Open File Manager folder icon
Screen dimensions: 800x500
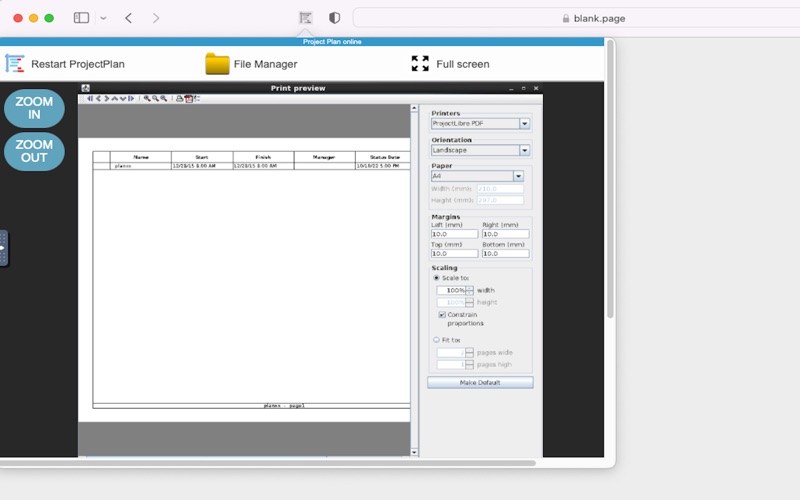click(x=217, y=64)
